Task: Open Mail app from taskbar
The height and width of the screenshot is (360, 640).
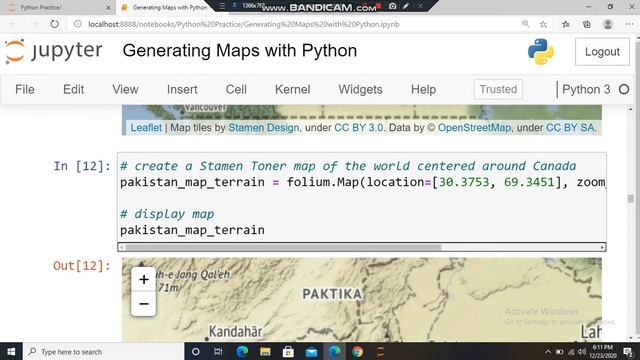Action: 311,351
